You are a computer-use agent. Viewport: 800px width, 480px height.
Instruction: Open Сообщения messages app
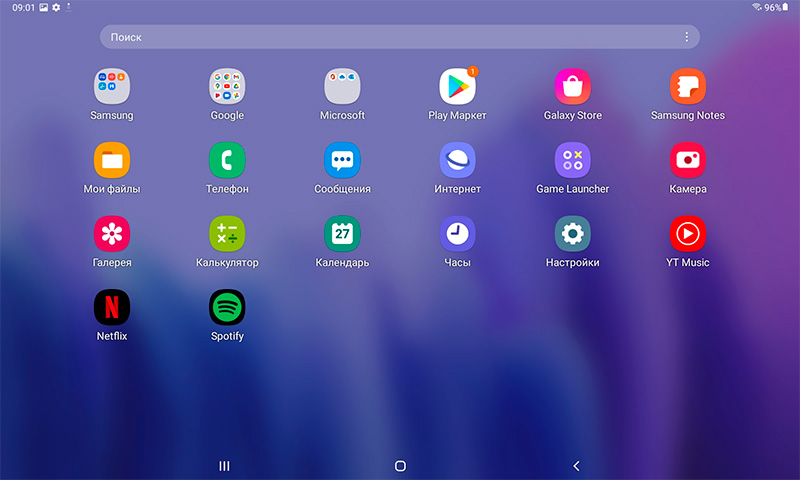pyautogui.click(x=342, y=160)
